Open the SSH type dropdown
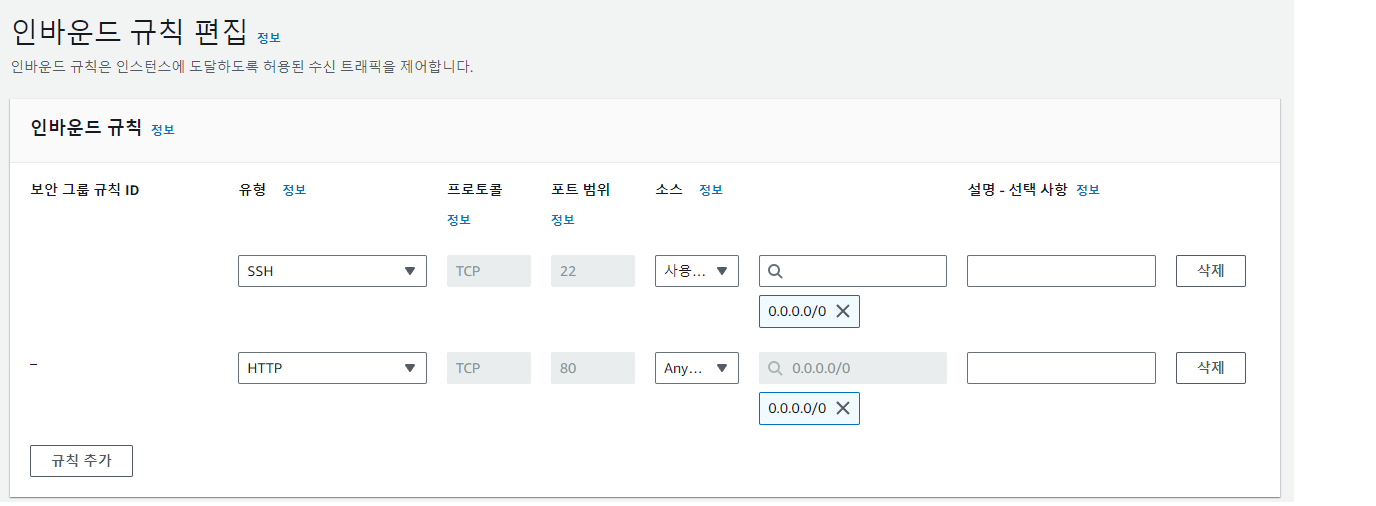Viewport: 1376px width, 506px height. coord(332,271)
